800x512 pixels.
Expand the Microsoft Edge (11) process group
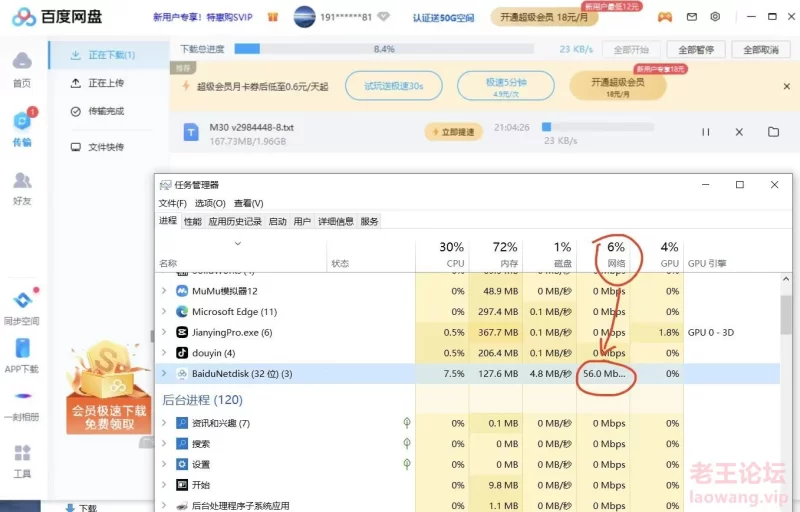coord(164,311)
